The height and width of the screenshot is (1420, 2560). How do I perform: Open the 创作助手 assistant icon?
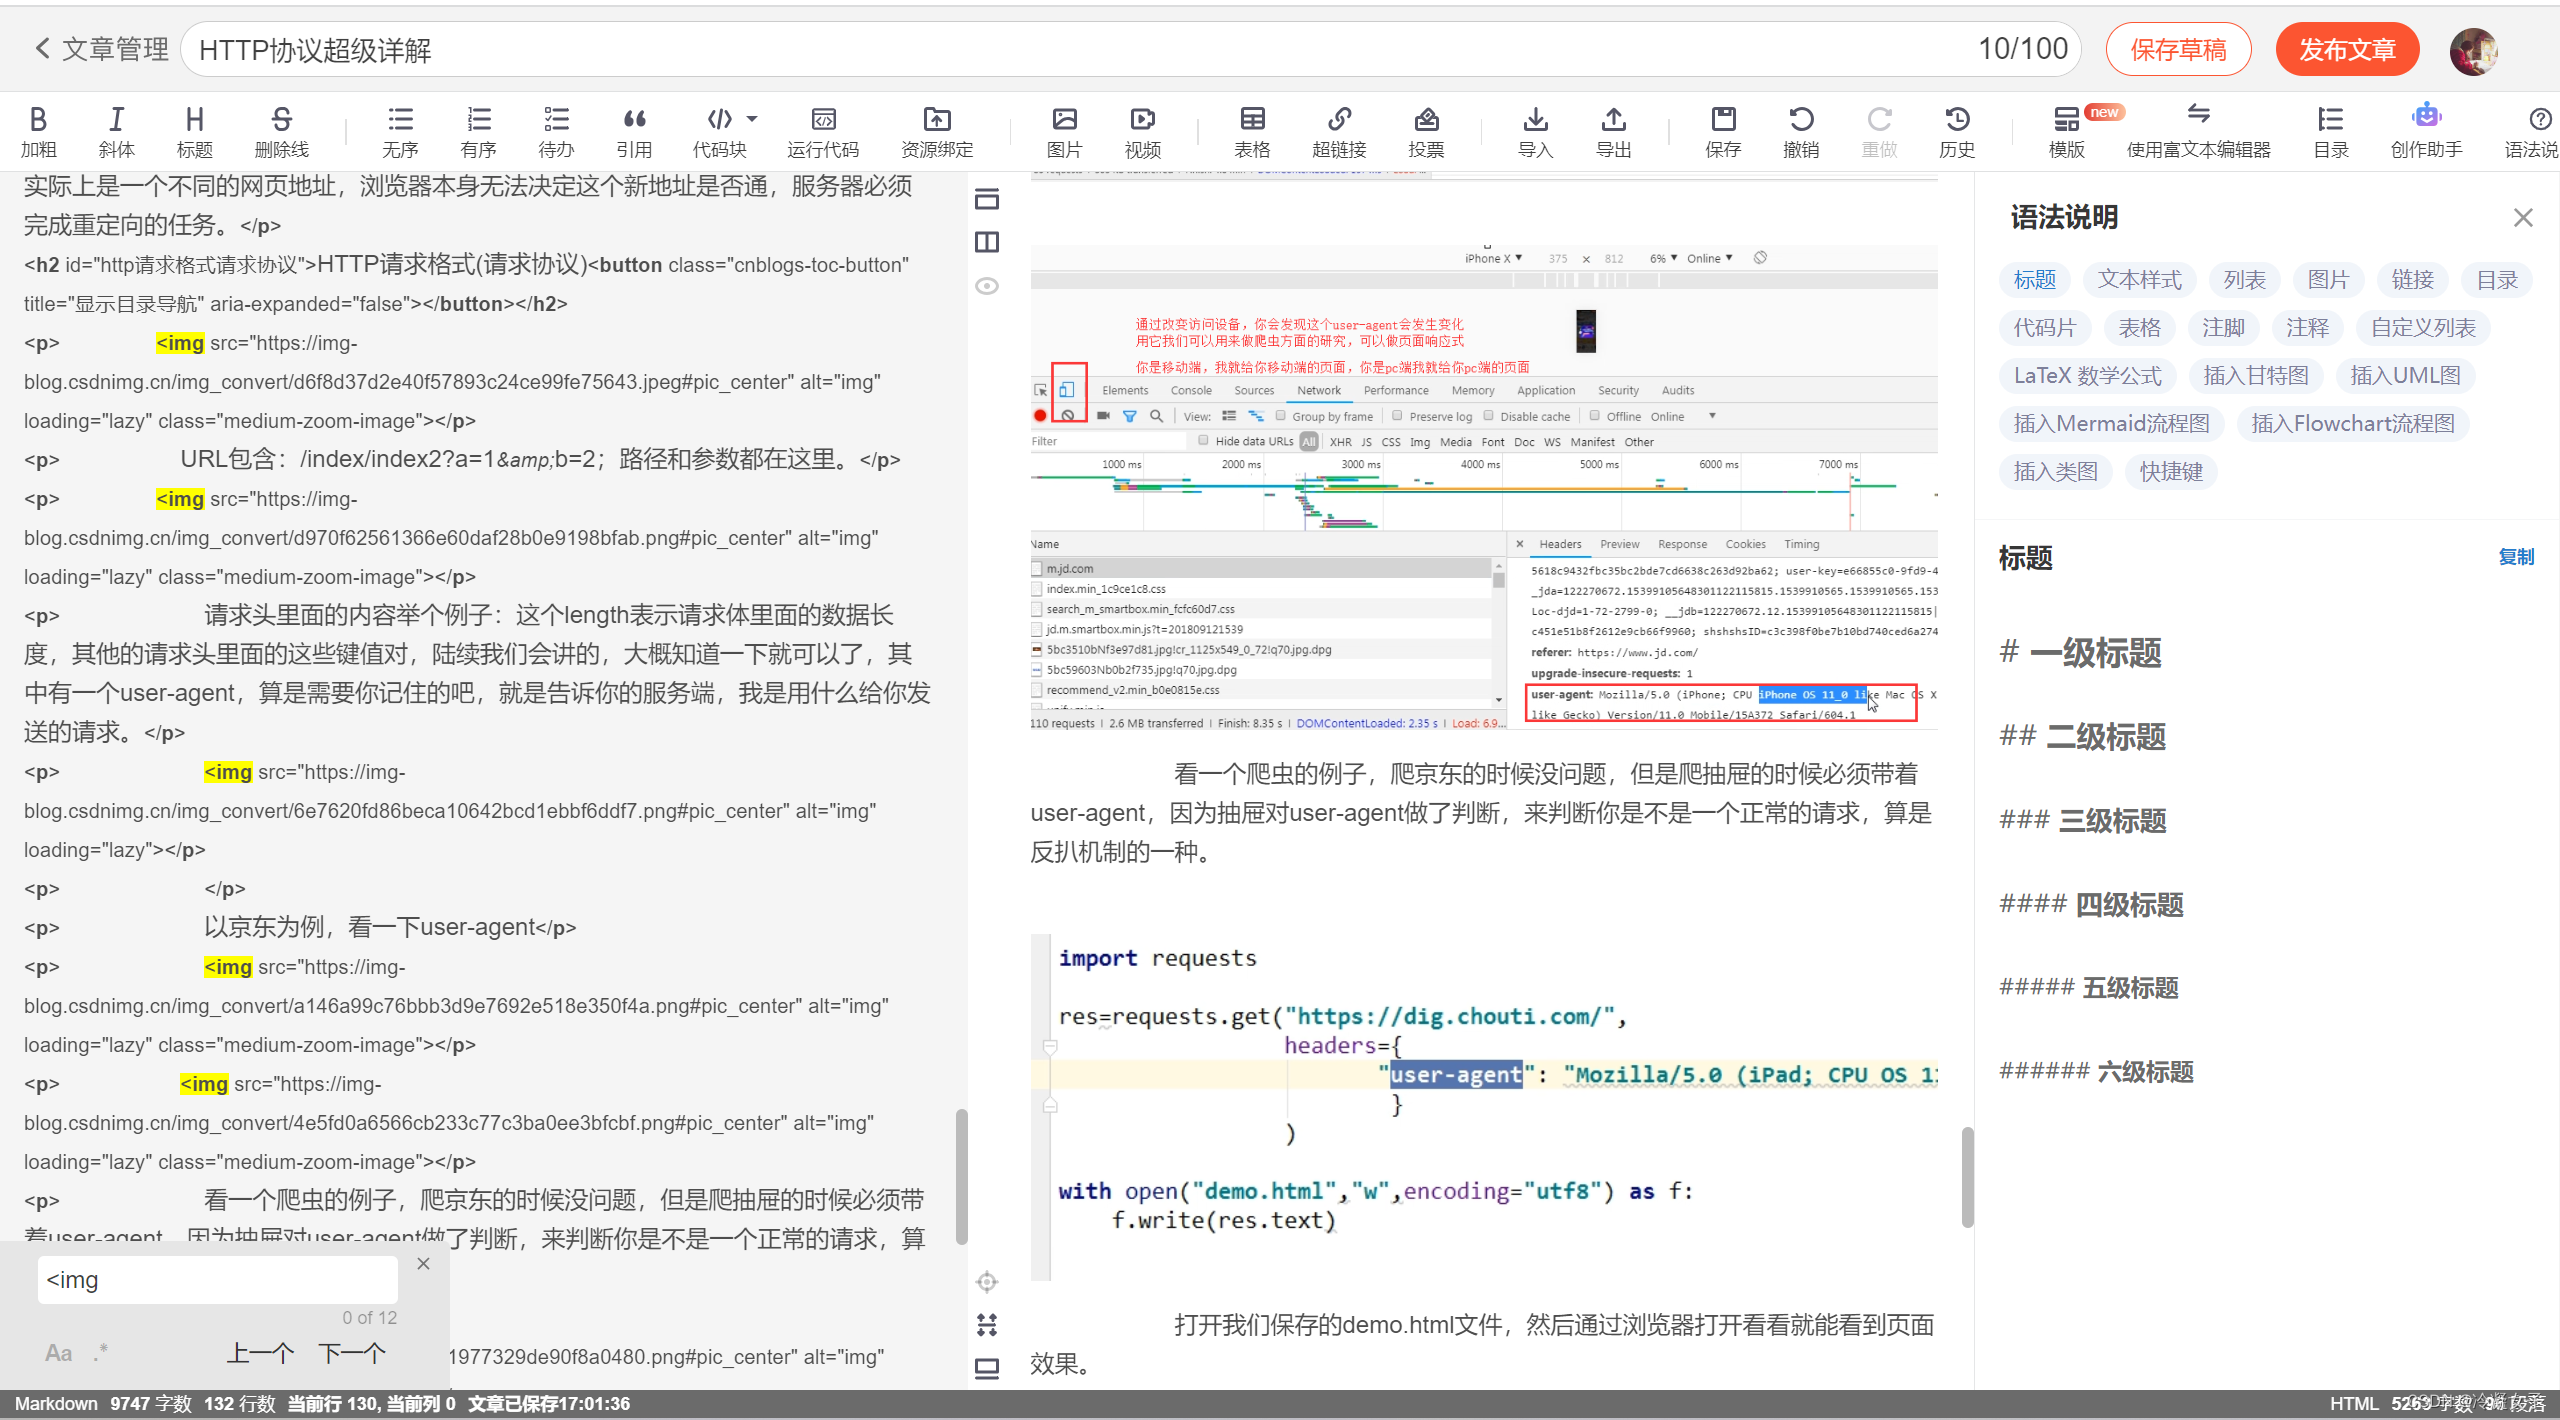coord(2425,130)
